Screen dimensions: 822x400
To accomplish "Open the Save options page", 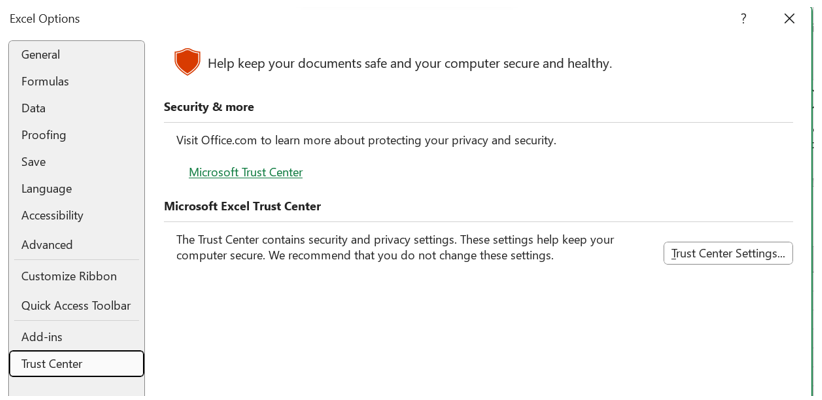I will [34, 162].
